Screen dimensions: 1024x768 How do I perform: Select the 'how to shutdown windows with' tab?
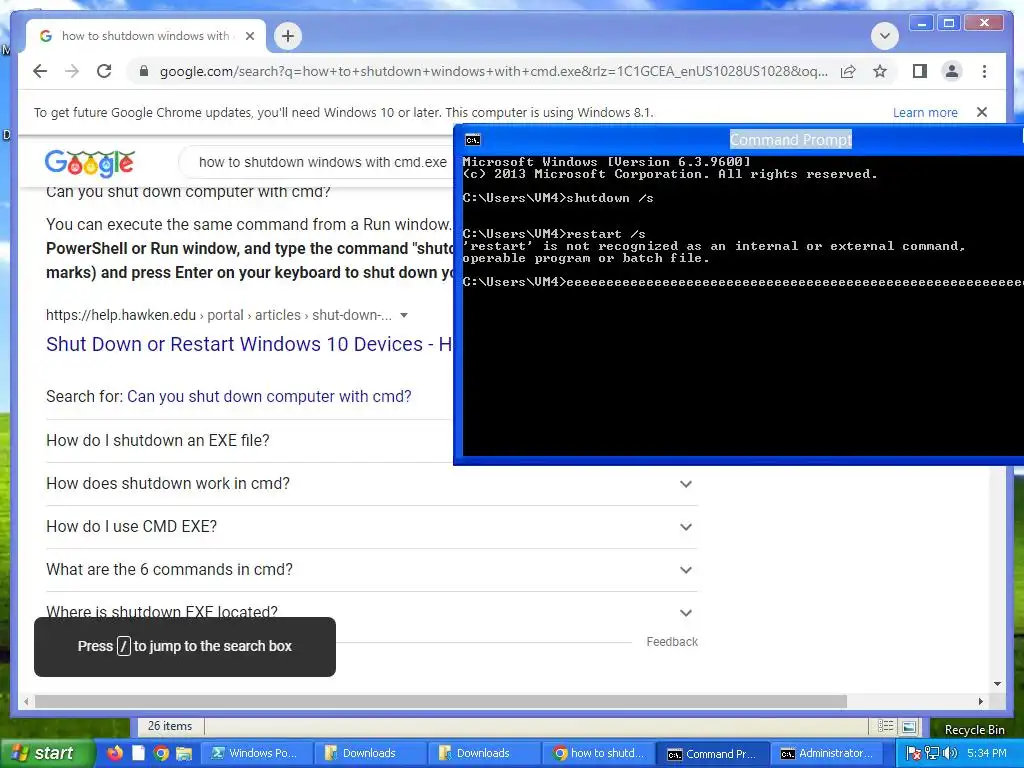click(146, 36)
